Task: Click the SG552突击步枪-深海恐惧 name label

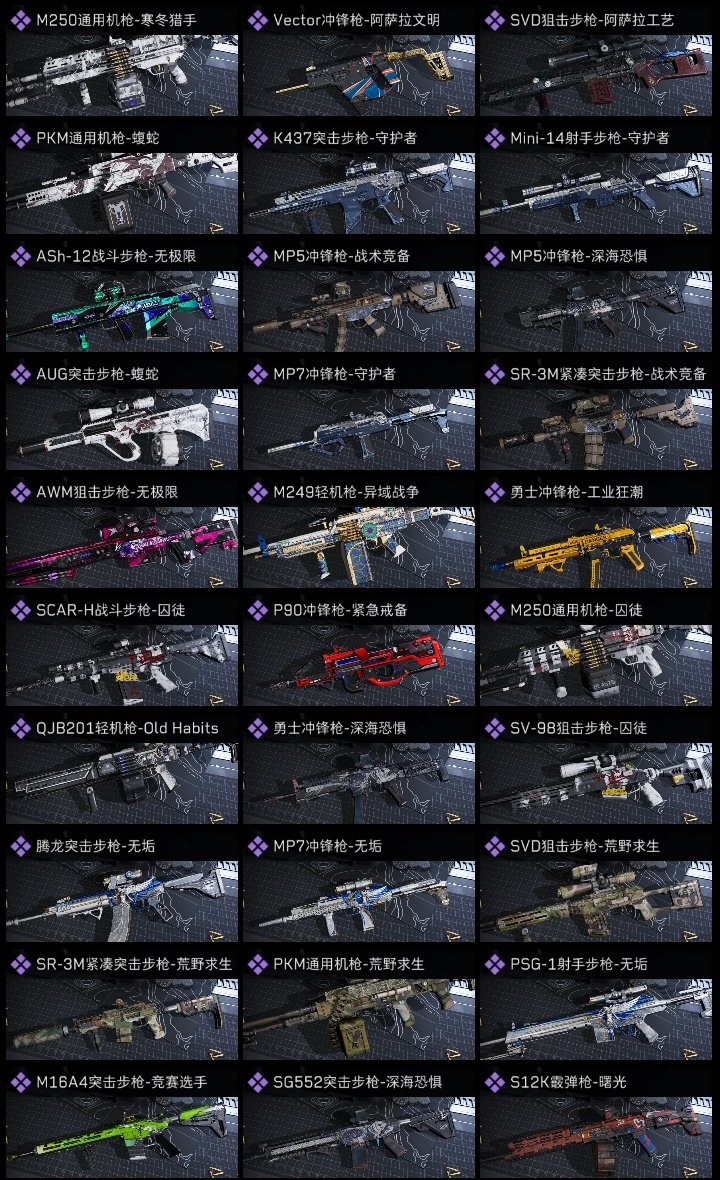Action: 357,1082
